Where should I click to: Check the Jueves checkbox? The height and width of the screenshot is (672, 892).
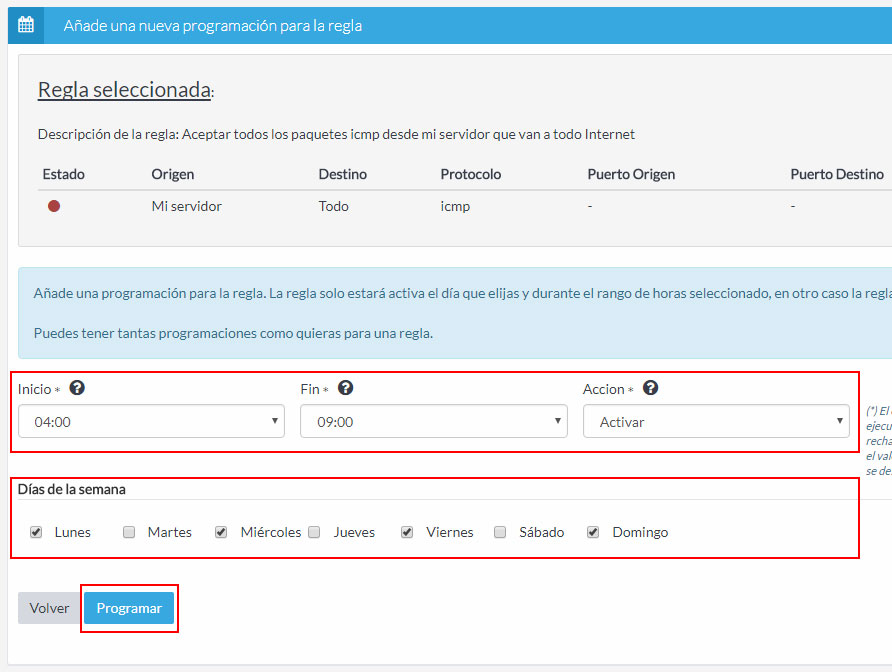point(314,532)
